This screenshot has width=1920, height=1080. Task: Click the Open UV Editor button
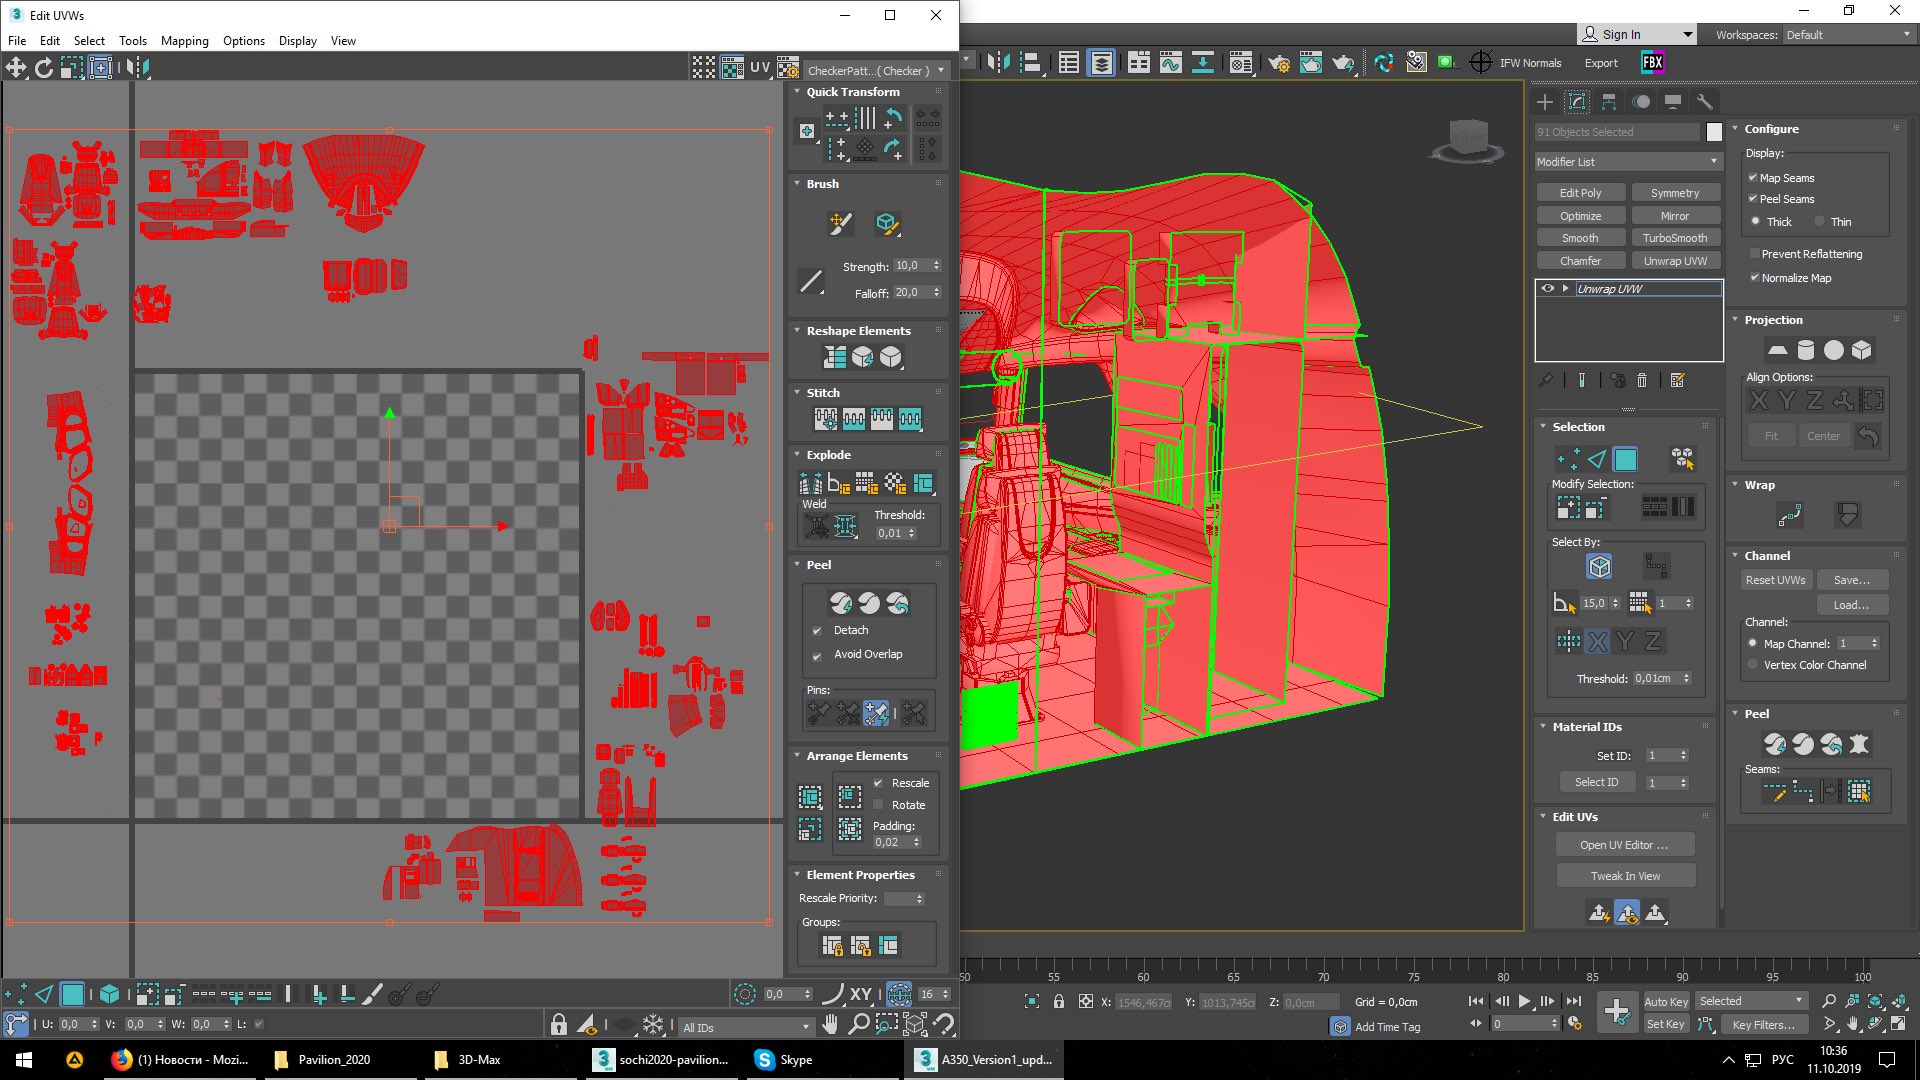pos(1624,845)
